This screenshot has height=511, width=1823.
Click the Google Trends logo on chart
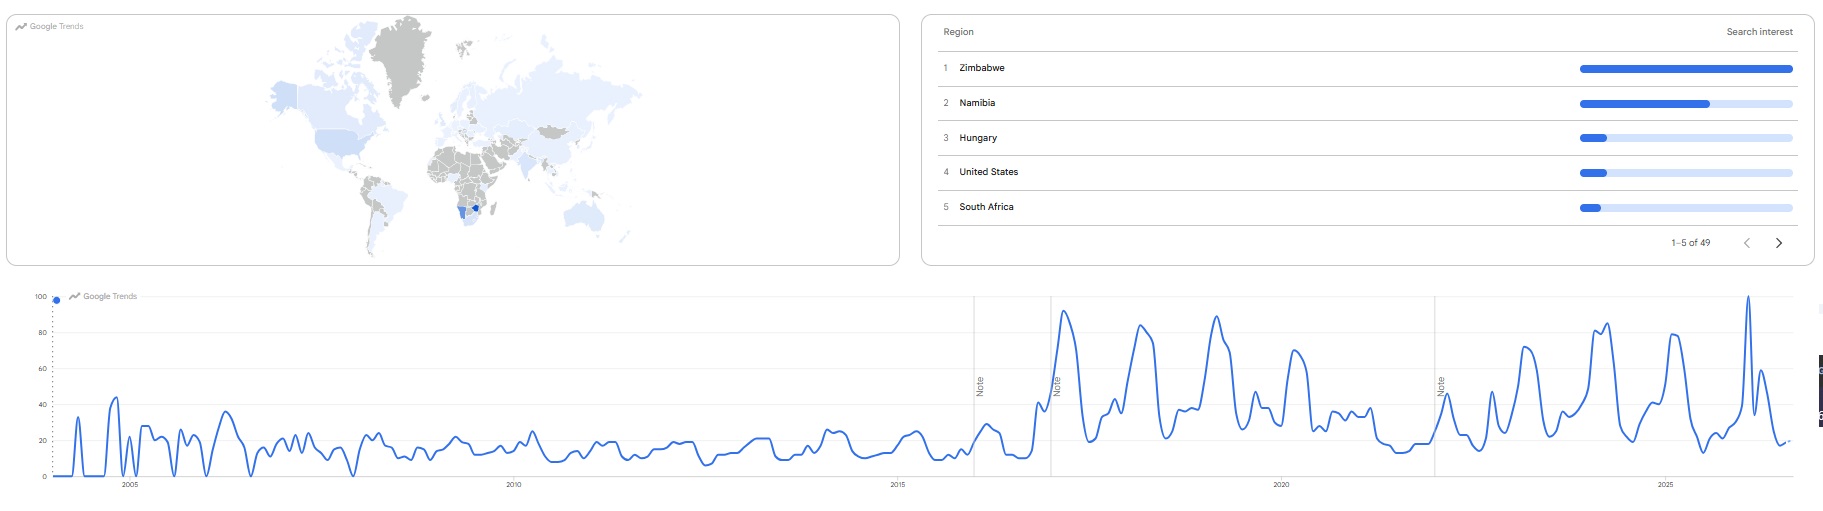pos(103,296)
